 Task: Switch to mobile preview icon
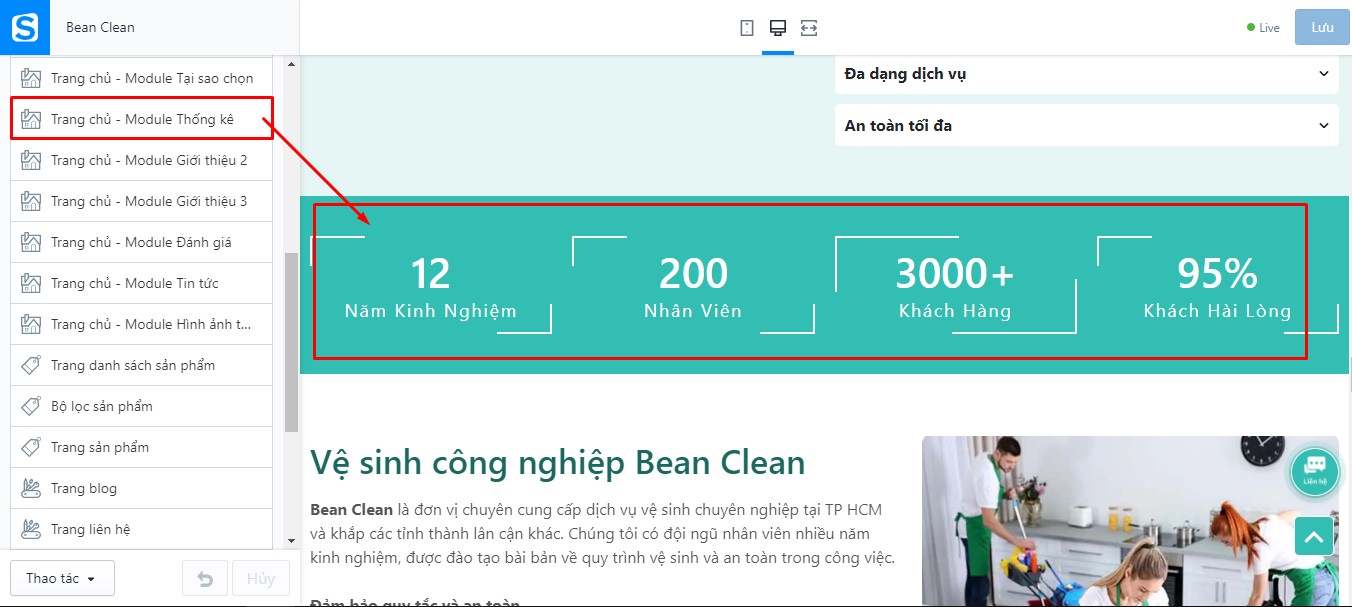(747, 28)
